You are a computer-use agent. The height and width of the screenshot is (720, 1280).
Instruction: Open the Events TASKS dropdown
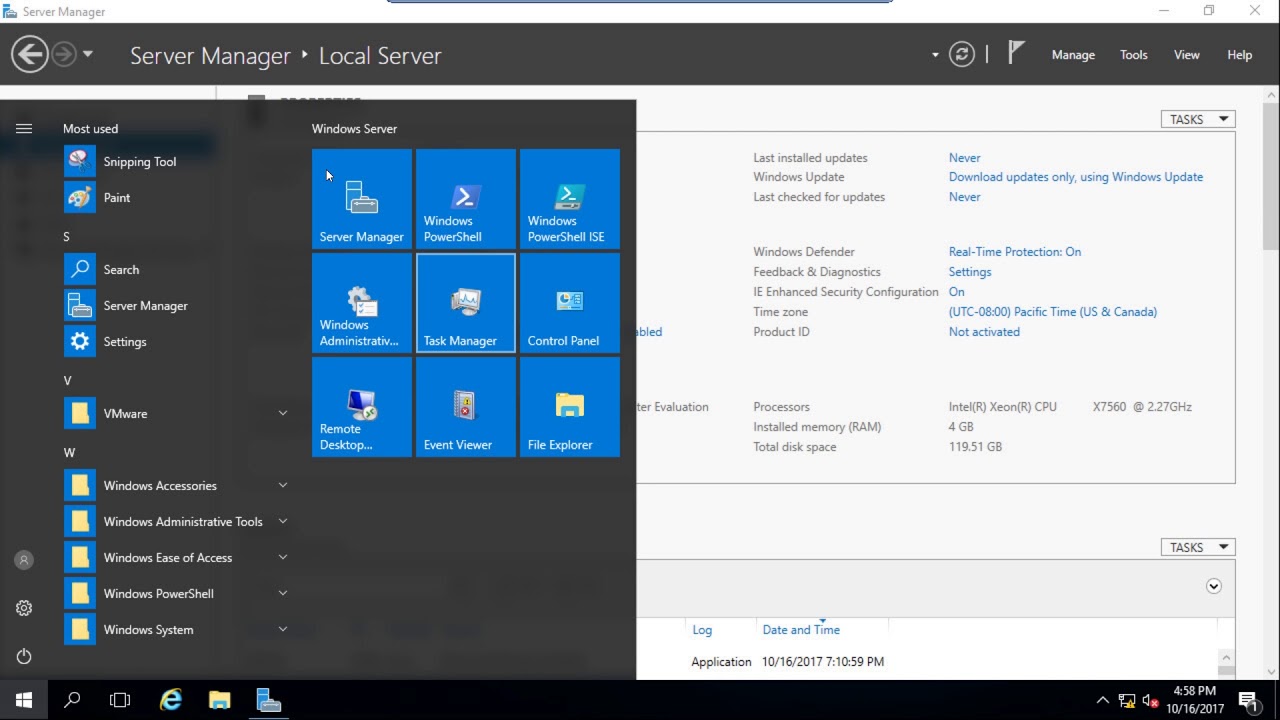click(x=1198, y=547)
